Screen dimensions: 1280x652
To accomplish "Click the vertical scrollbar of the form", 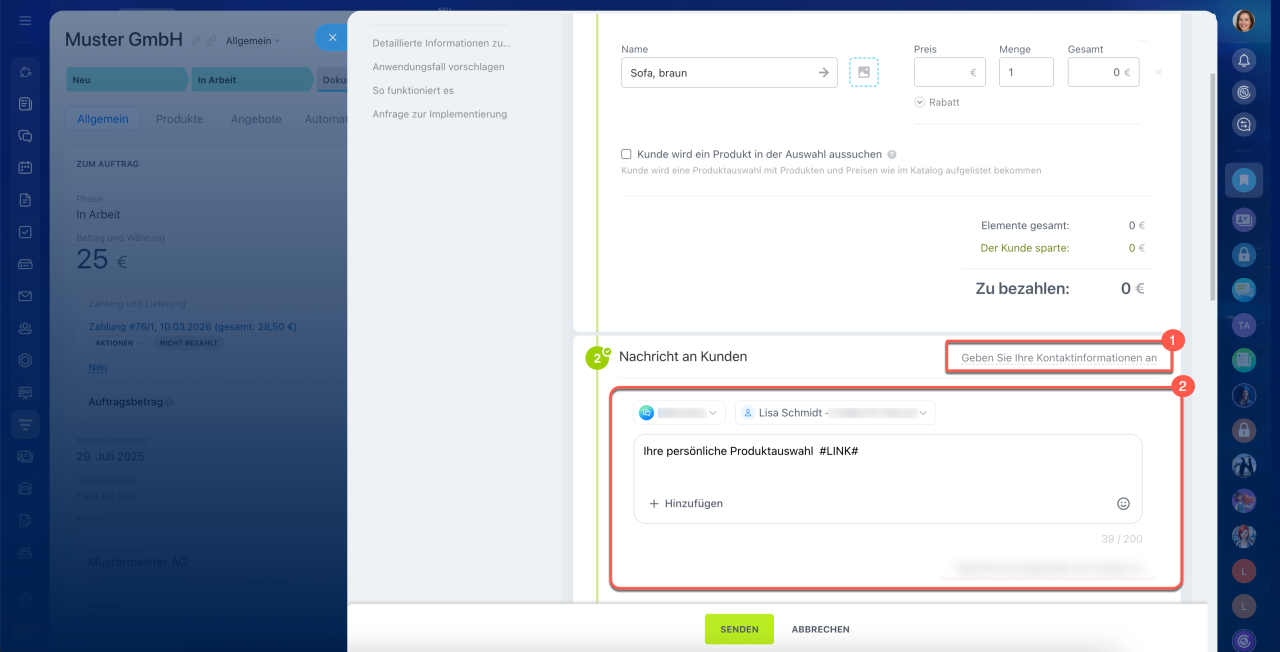I will (x=1212, y=187).
